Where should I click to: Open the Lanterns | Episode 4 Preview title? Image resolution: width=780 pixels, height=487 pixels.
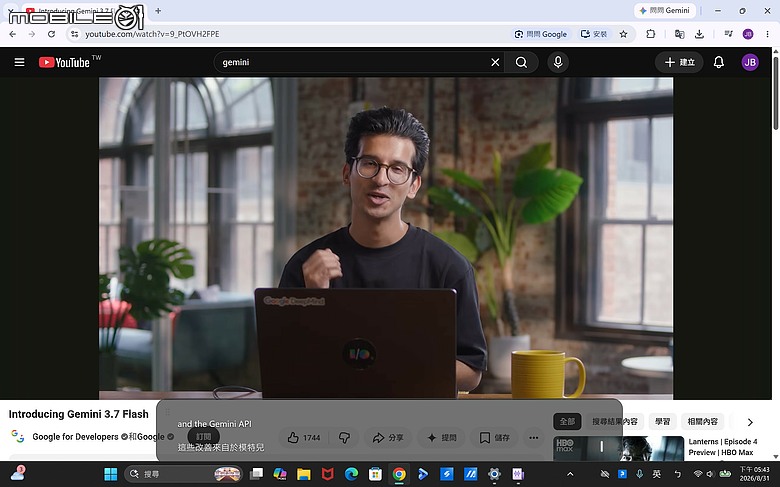(723, 447)
